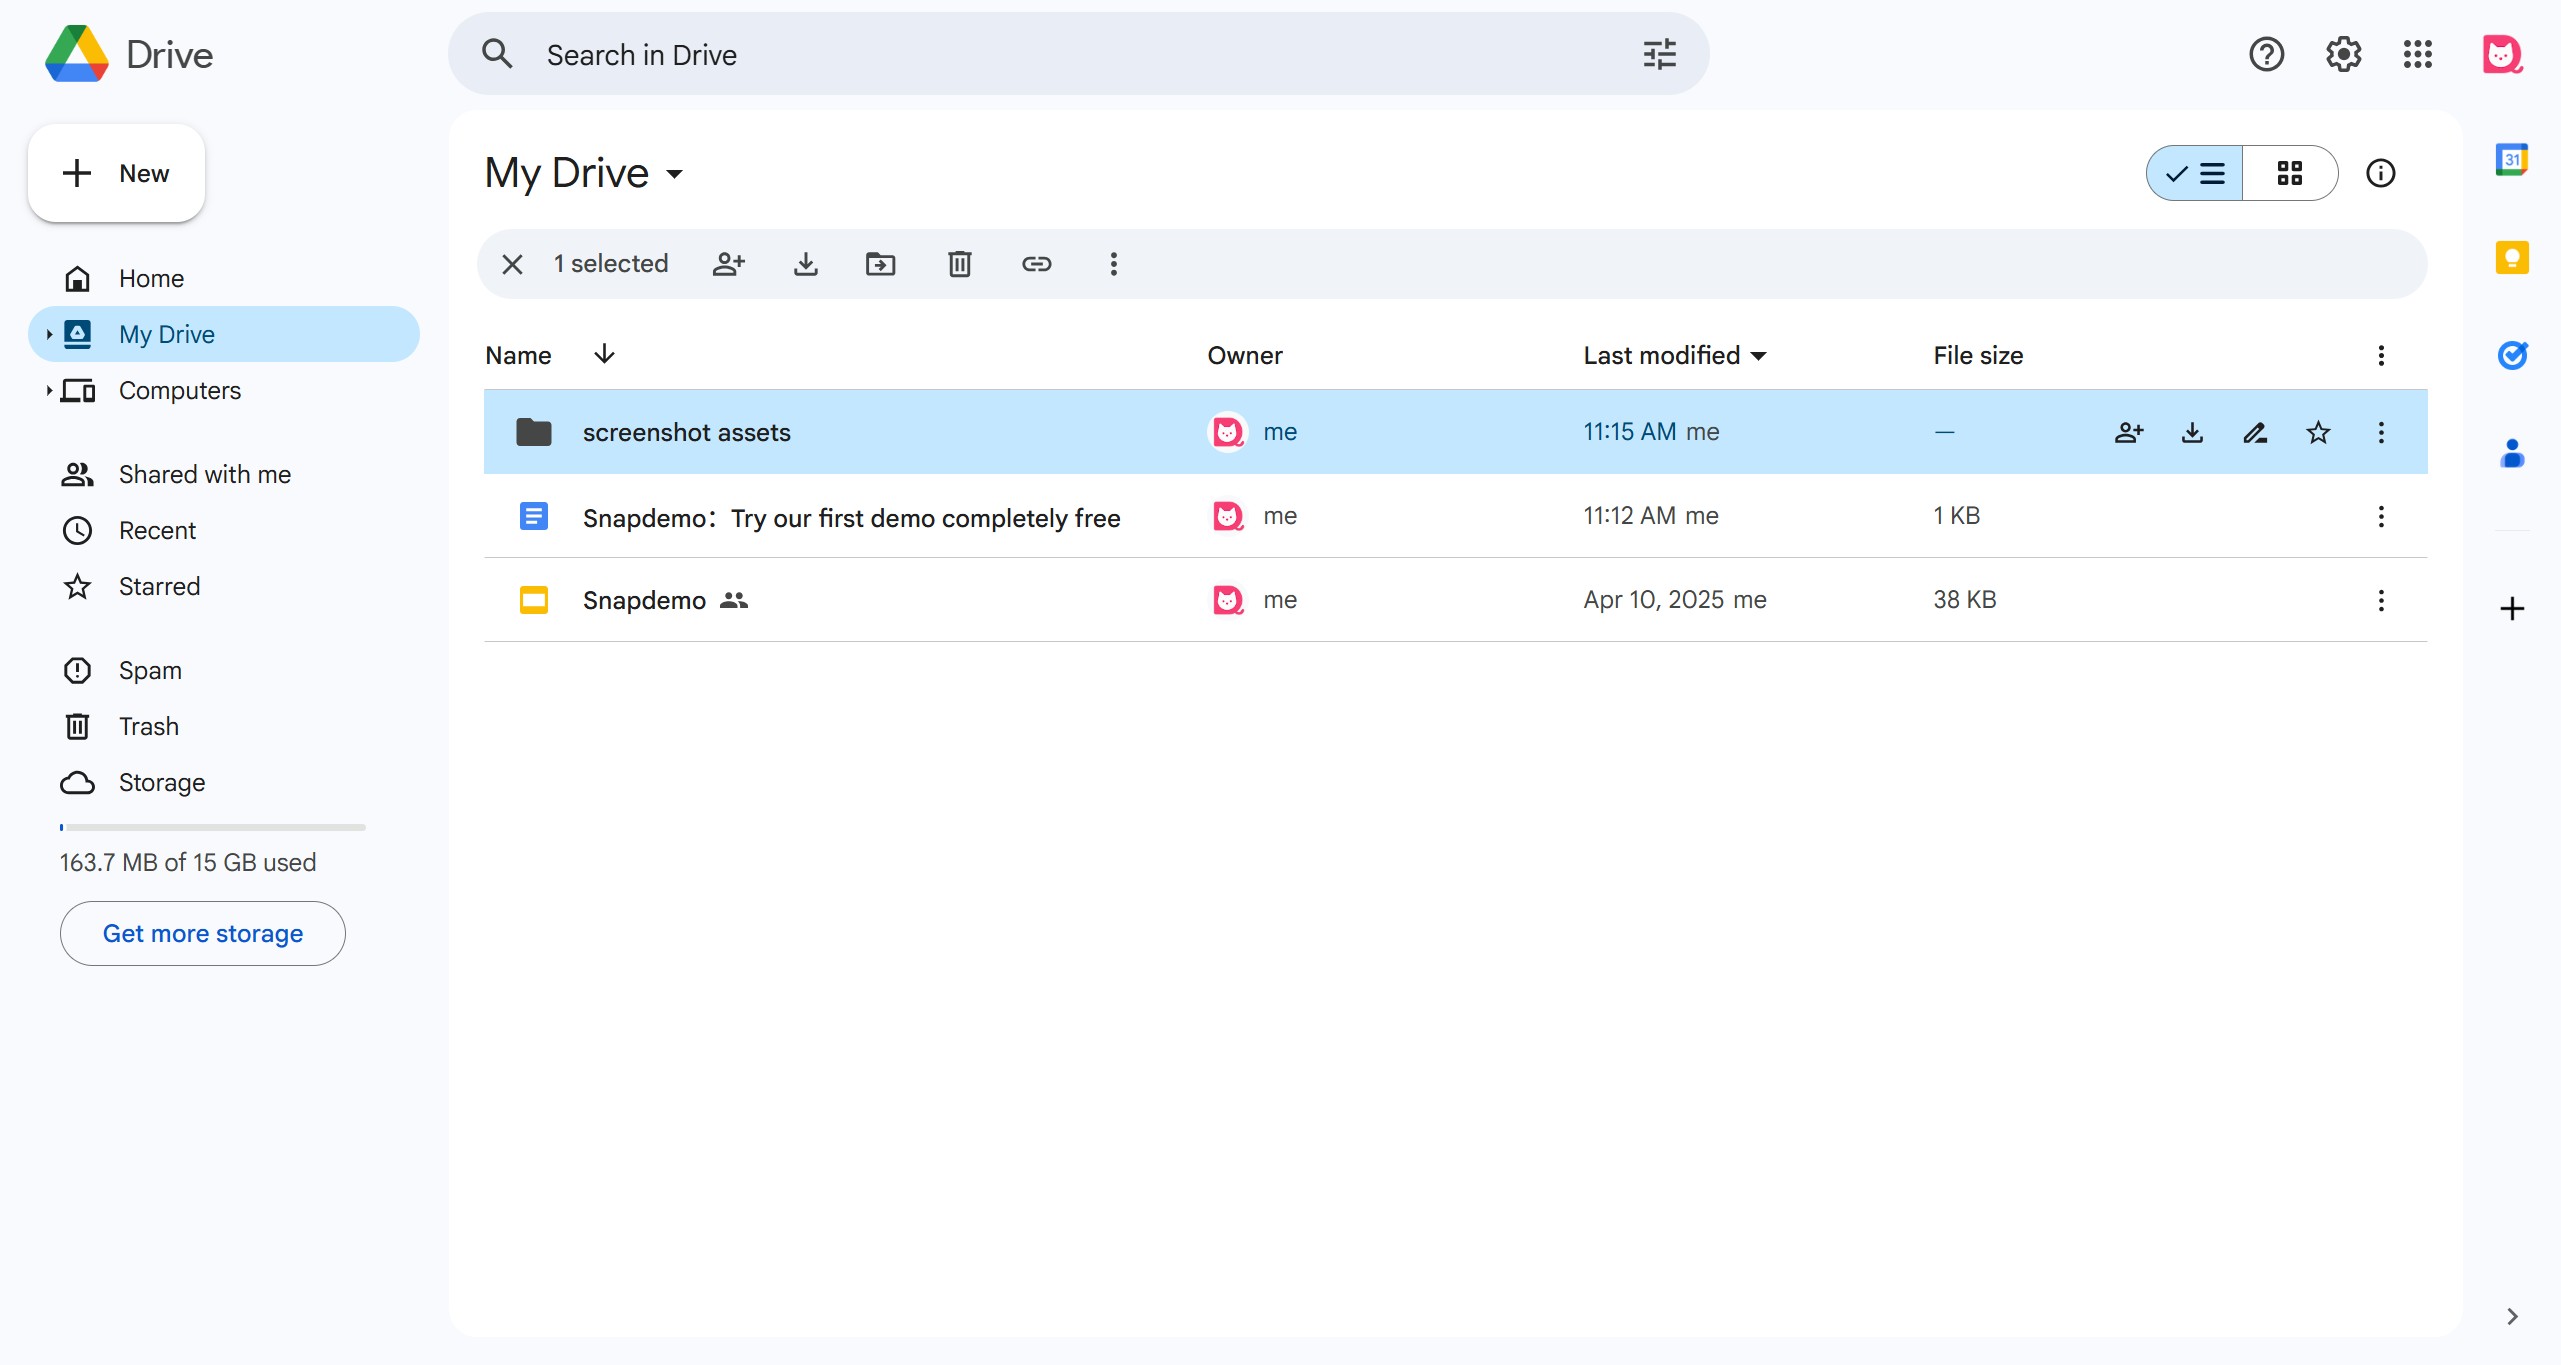2561x1365 pixels.
Task: Rename the screenshot assets folder
Action: tap(2255, 432)
